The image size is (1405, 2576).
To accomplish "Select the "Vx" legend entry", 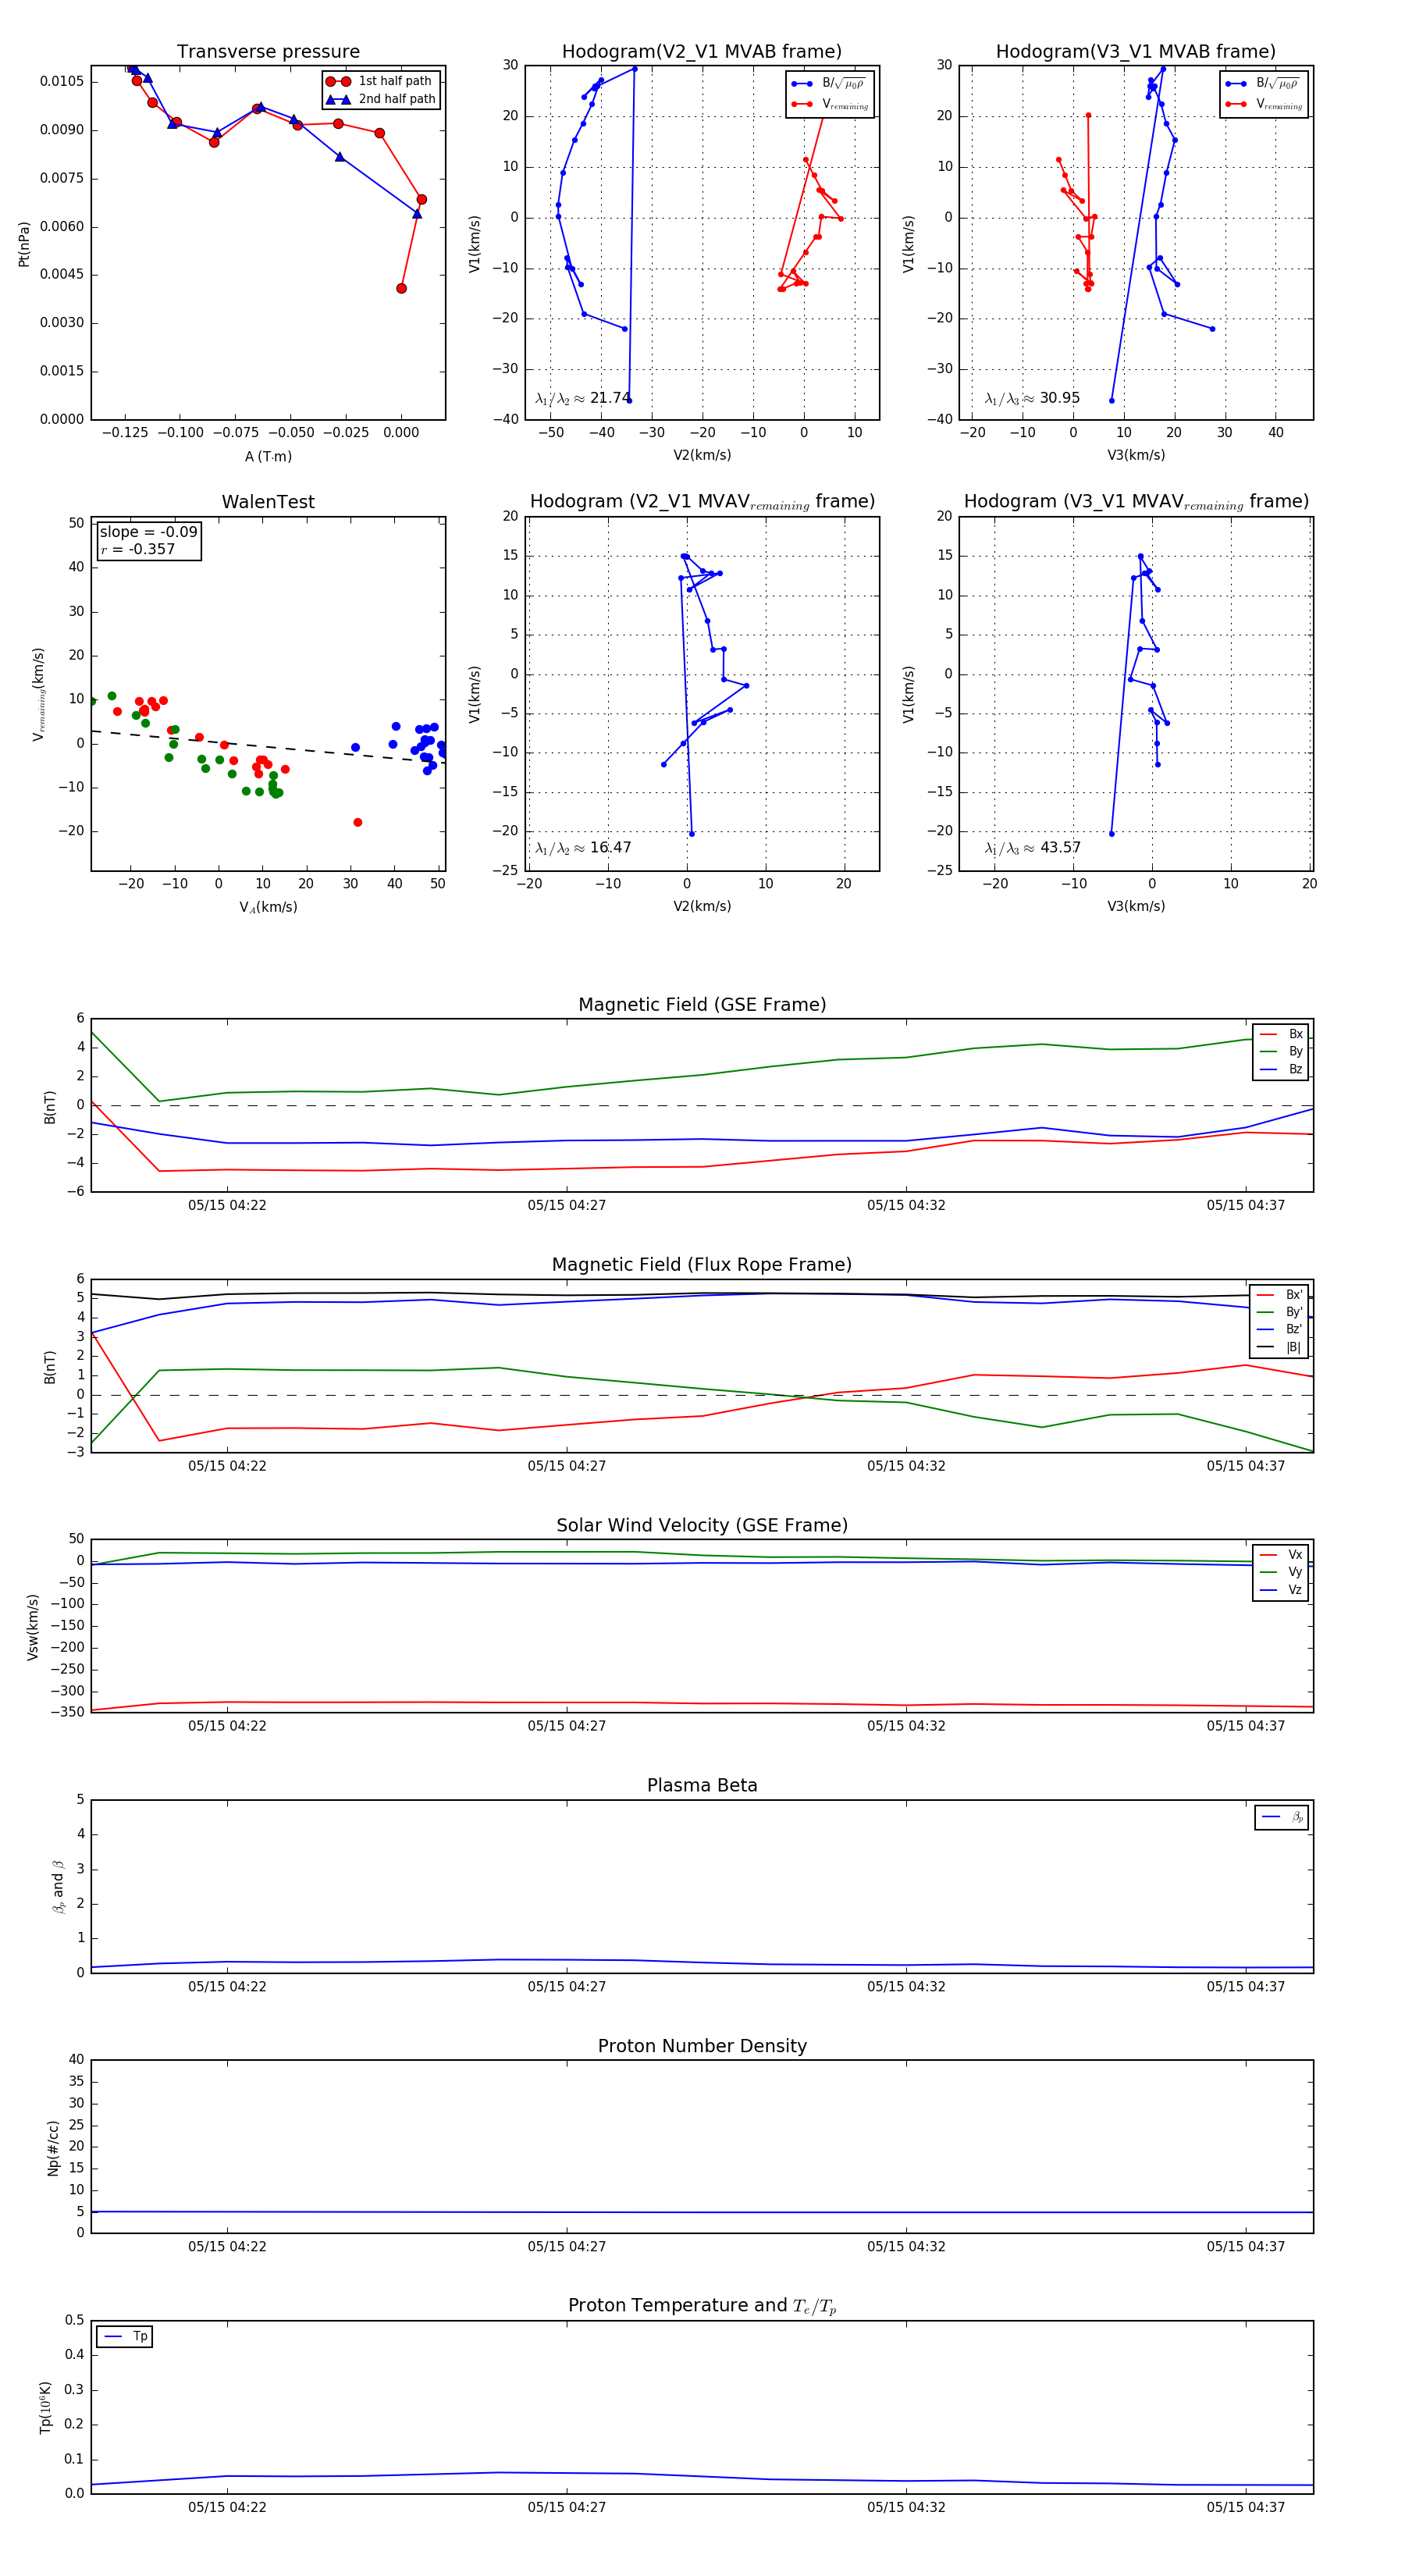I will coord(1281,1555).
